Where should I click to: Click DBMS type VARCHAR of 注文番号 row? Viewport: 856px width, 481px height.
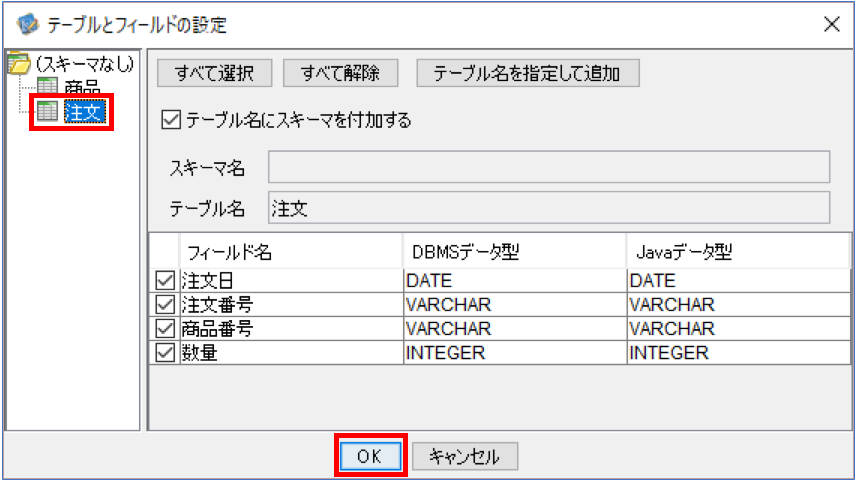[x=515, y=305]
